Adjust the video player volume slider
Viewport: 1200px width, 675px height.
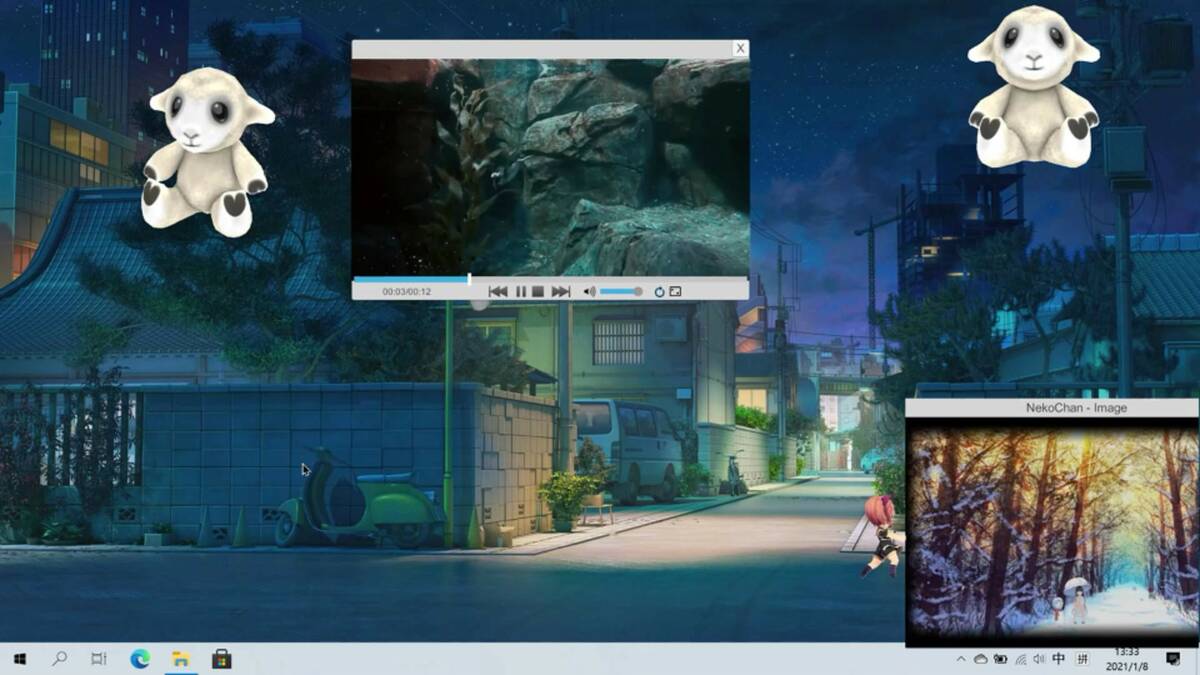621,291
